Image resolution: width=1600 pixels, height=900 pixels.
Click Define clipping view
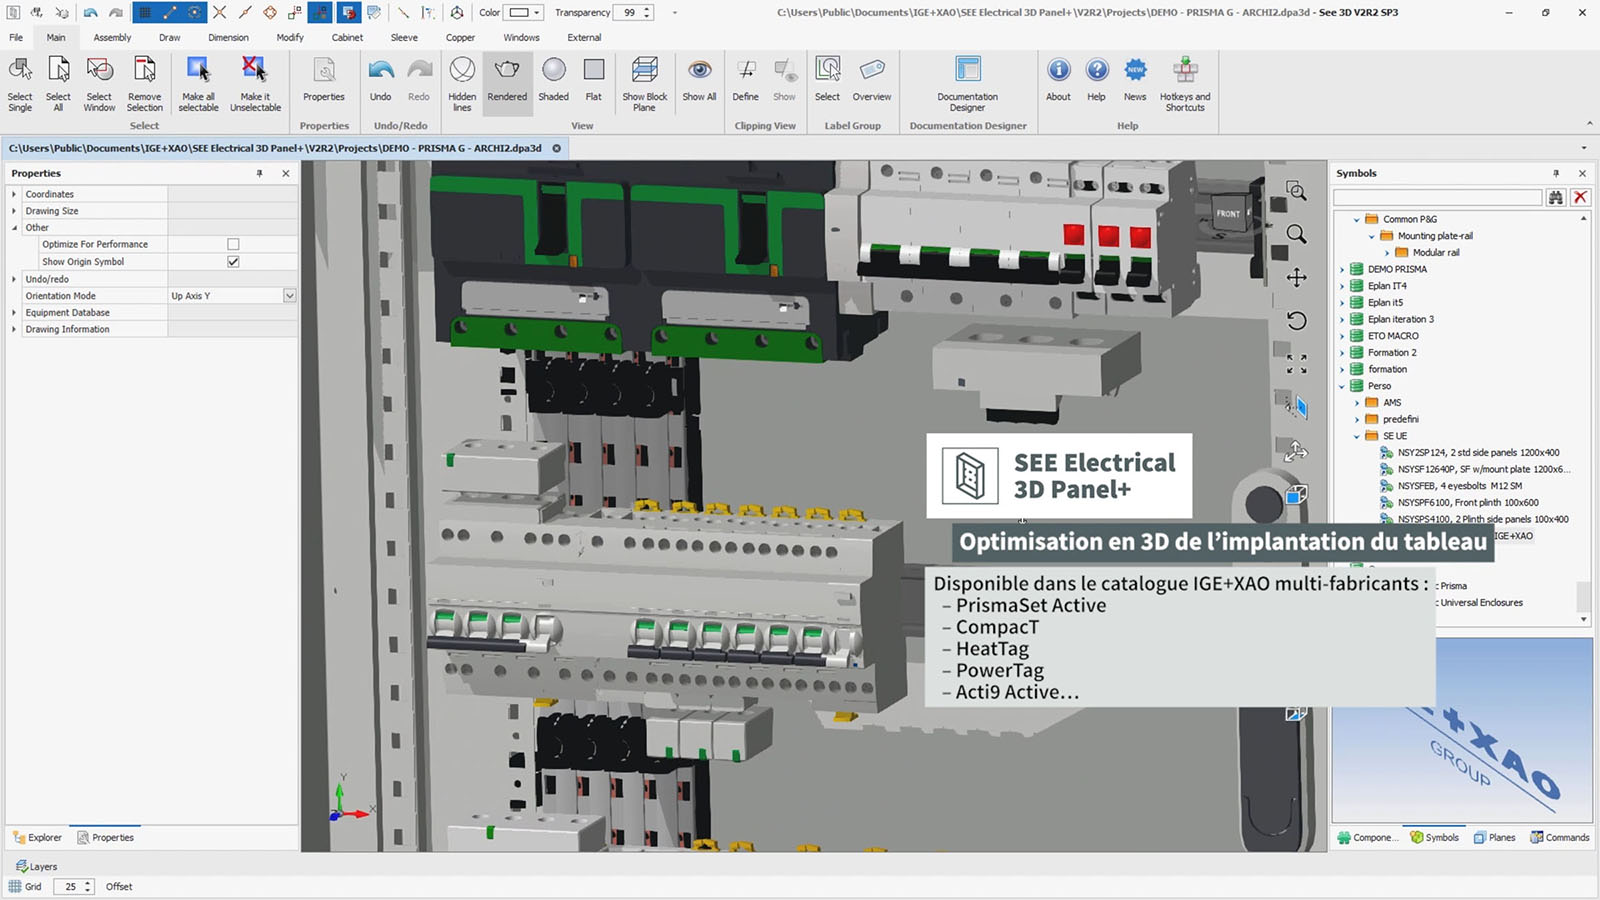click(x=746, y=80)
